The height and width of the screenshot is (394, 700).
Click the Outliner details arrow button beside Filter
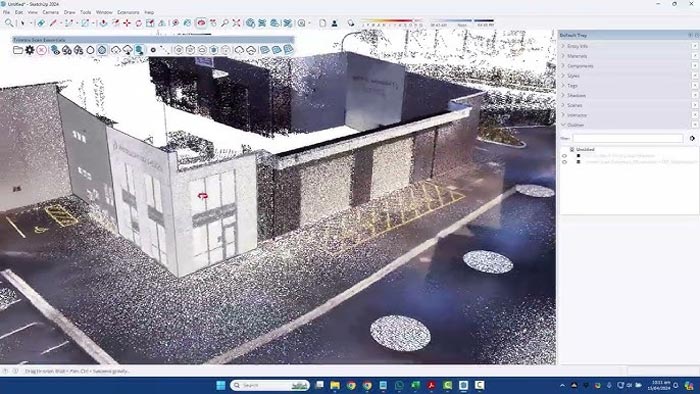click(692, 138)
